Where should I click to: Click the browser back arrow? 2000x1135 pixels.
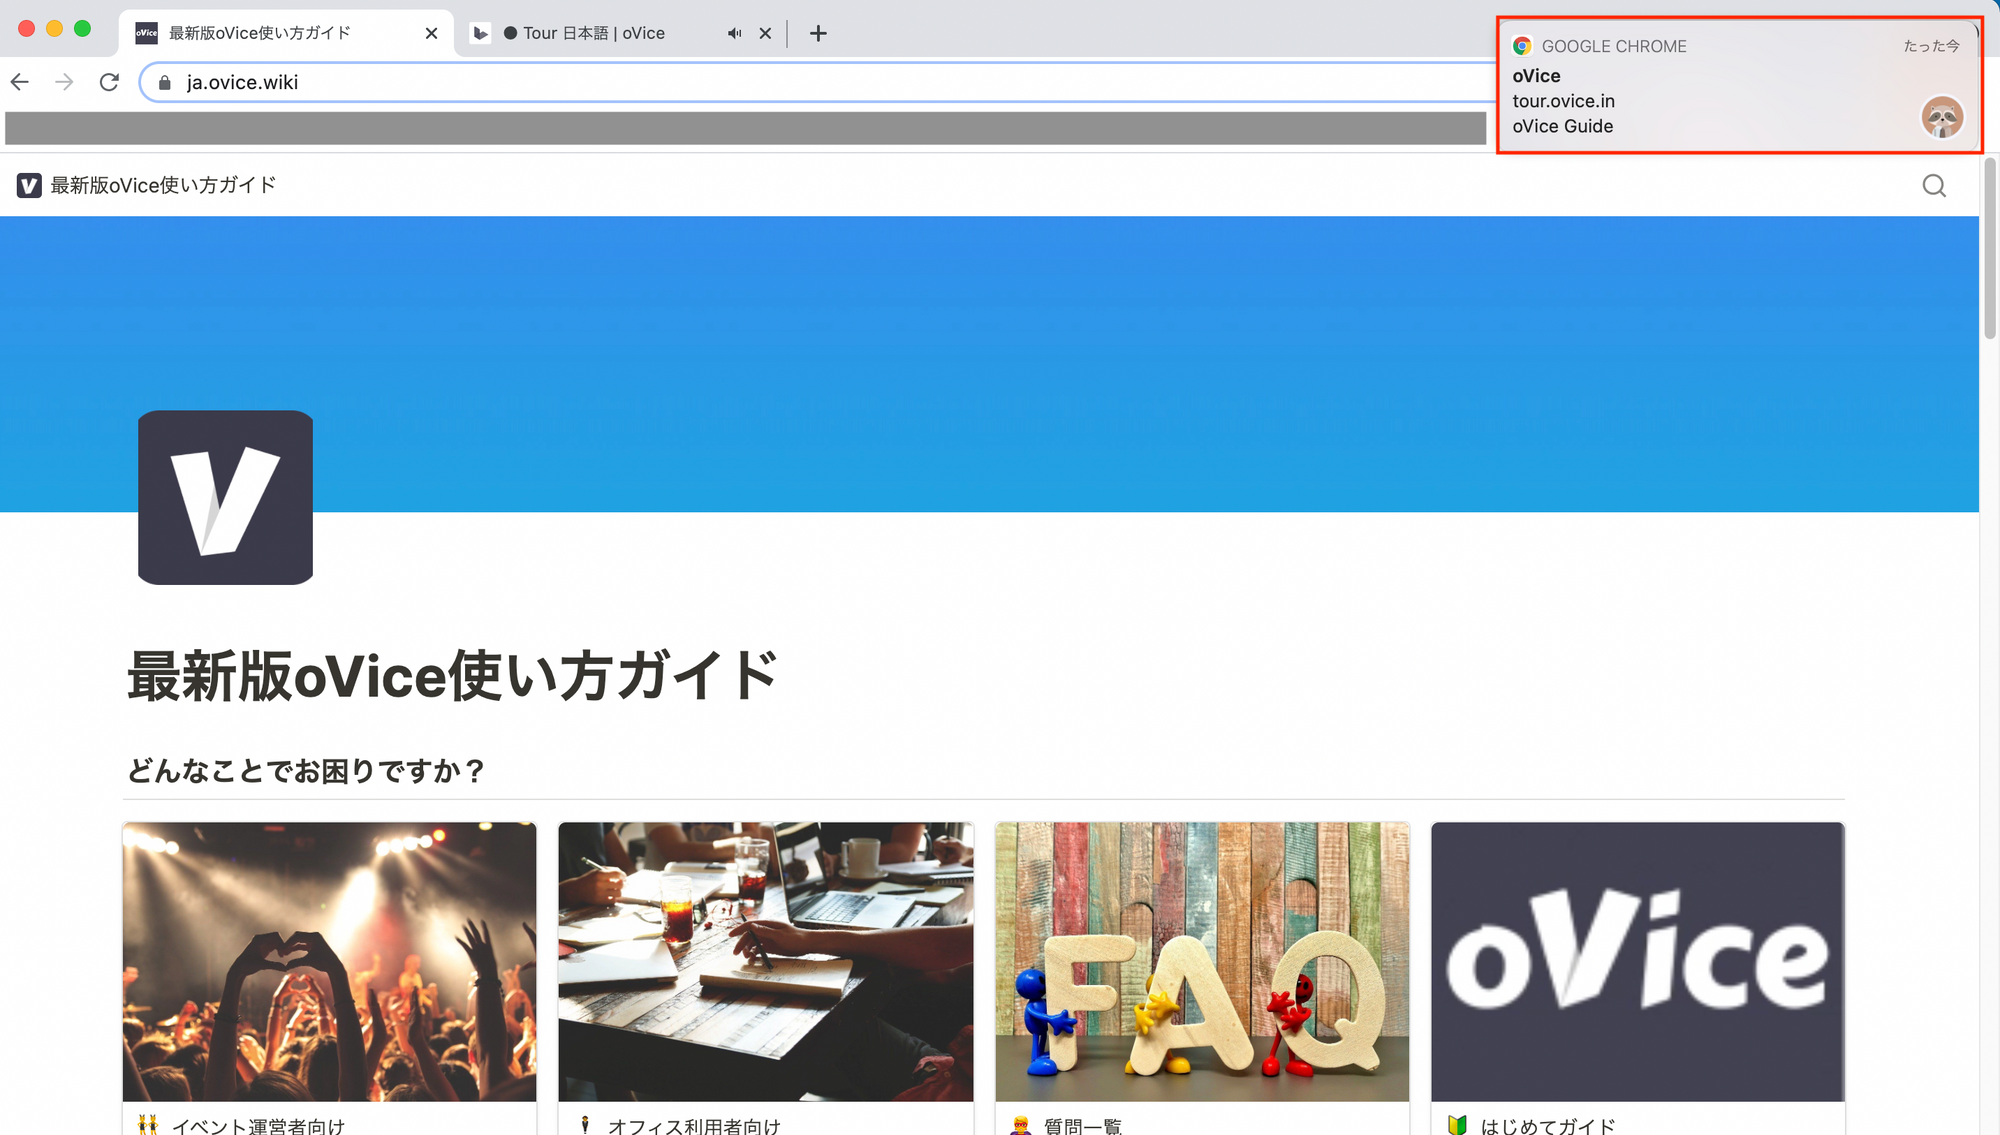pos(20,82)
